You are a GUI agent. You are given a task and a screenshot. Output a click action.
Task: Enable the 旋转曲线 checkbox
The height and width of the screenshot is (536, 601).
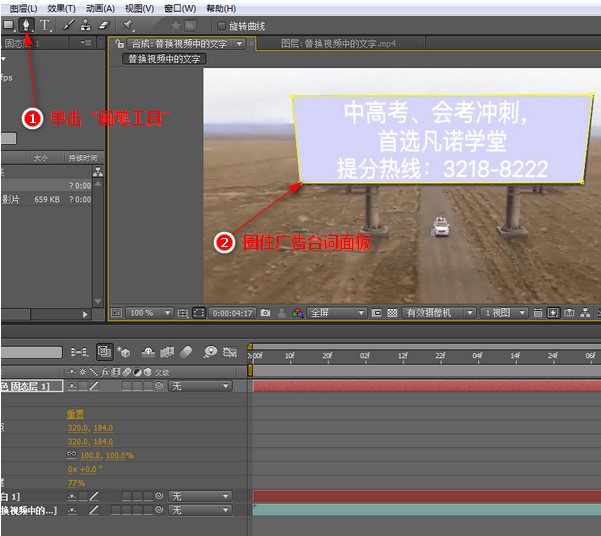221,26
